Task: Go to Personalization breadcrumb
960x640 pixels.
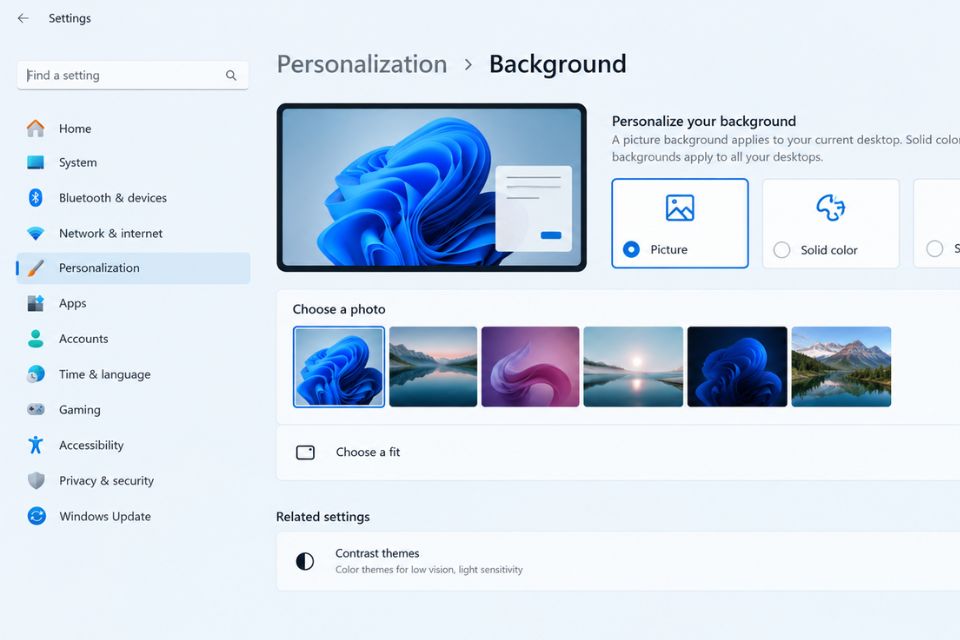Action: click(x=362, y=64)
